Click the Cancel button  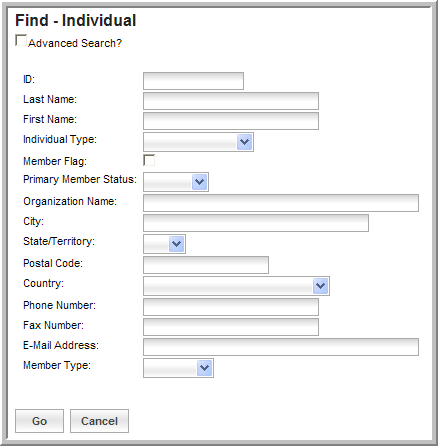[x=99, y=421]
